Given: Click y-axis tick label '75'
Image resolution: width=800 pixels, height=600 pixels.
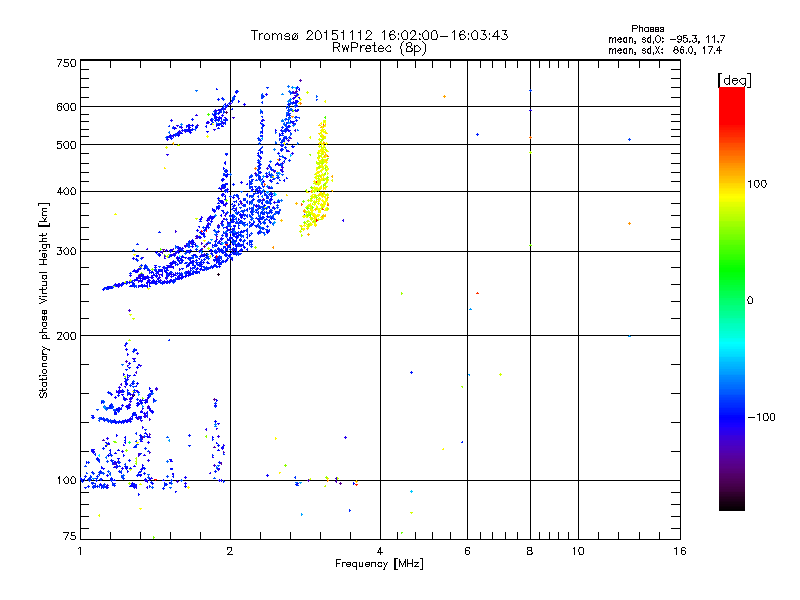Looking at the screenshot, I should pyautogui.click(x=70, y=536).
